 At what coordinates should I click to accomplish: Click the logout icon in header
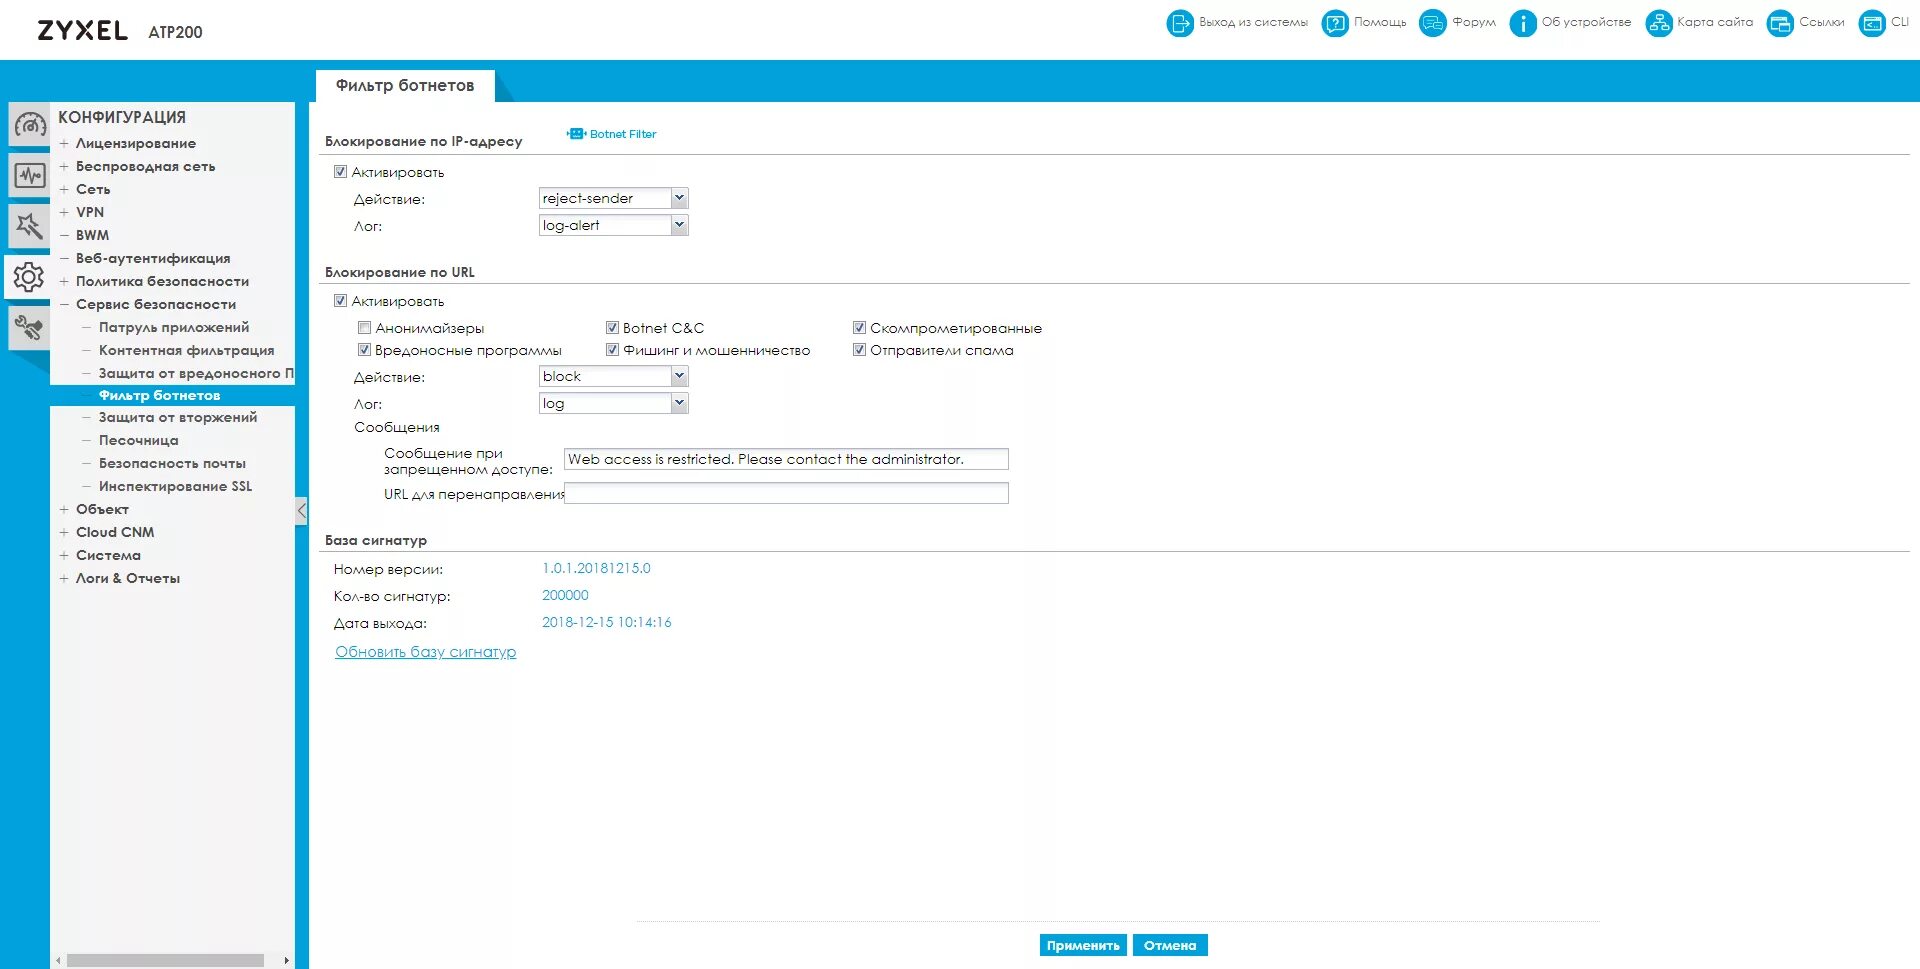pos(1180,23)
